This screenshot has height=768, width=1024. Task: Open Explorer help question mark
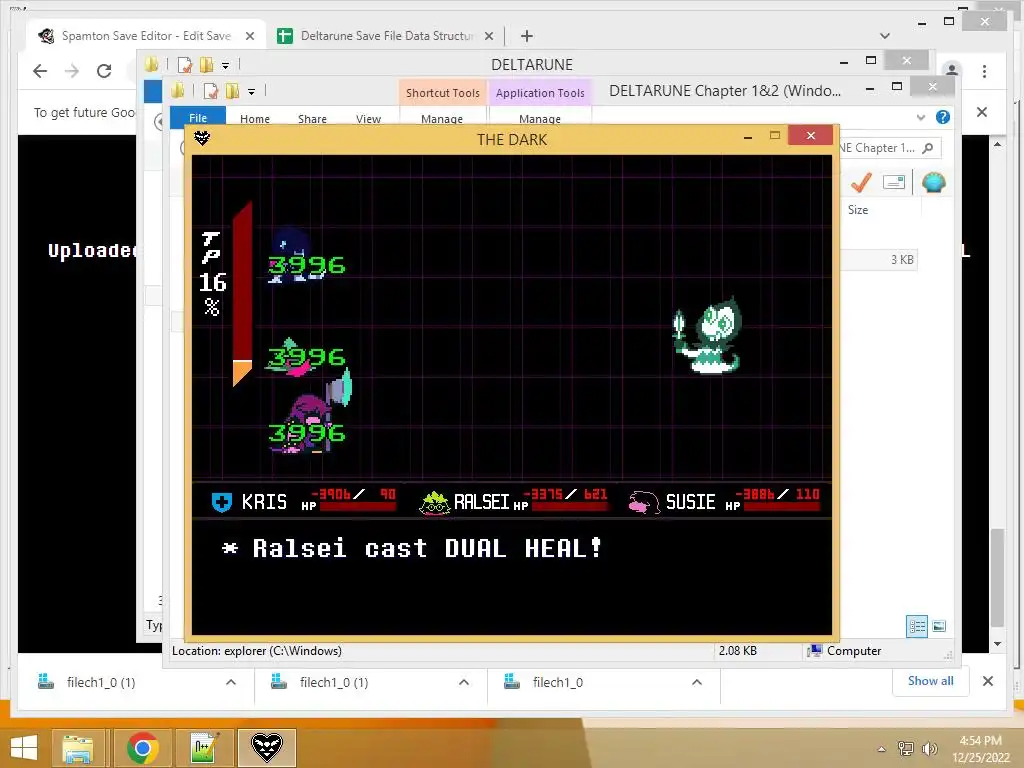click(x=942, y=118)
